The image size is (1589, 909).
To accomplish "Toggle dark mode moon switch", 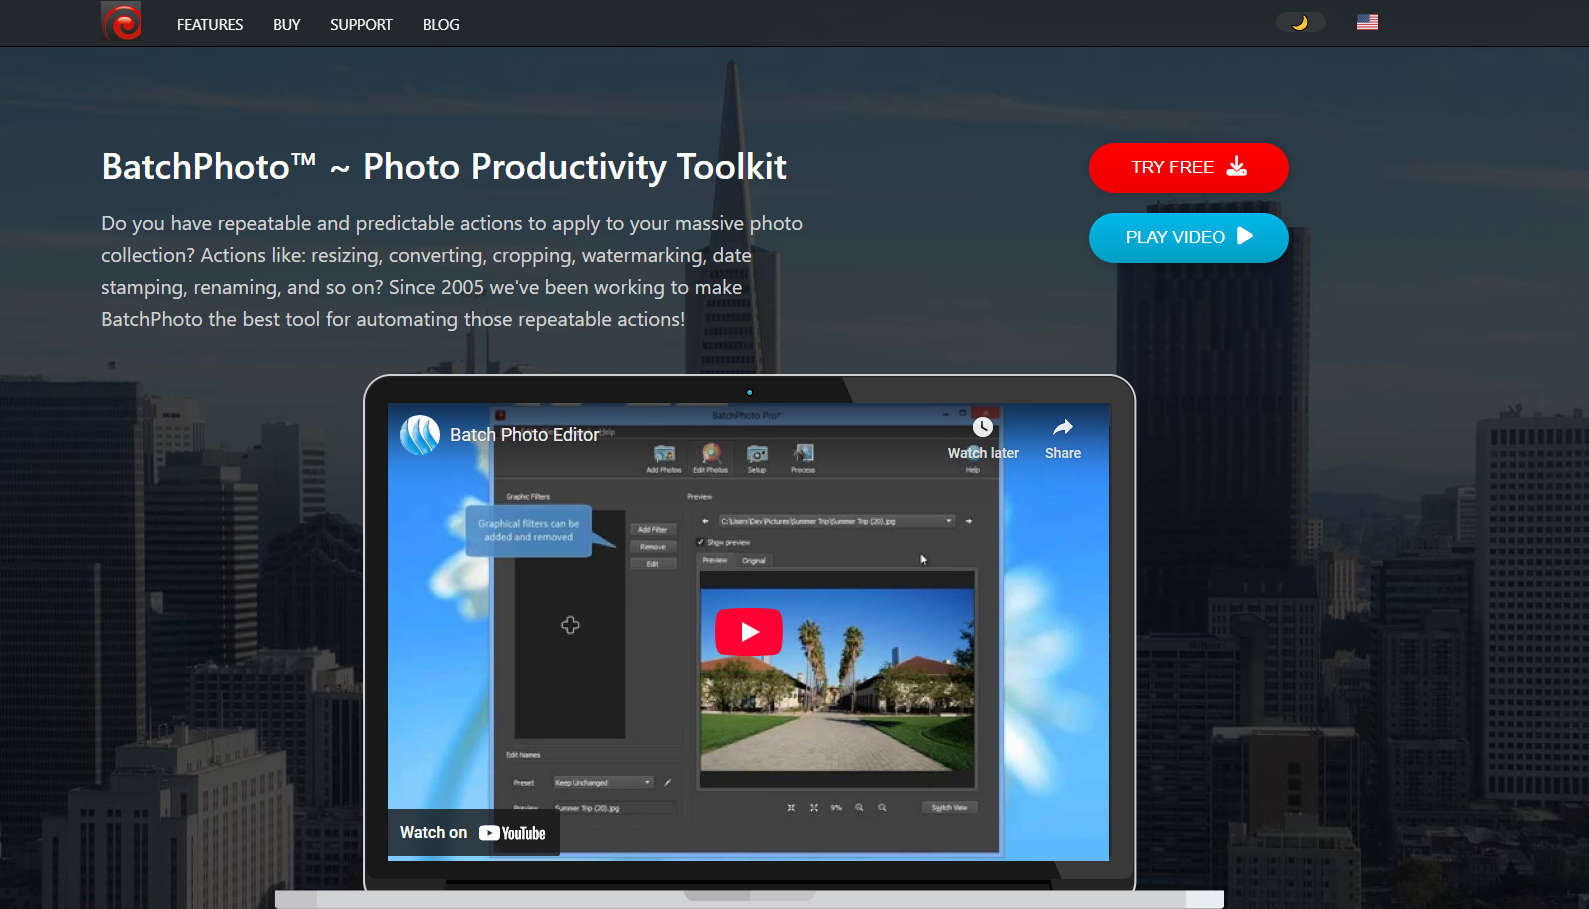I will 1300,22.
